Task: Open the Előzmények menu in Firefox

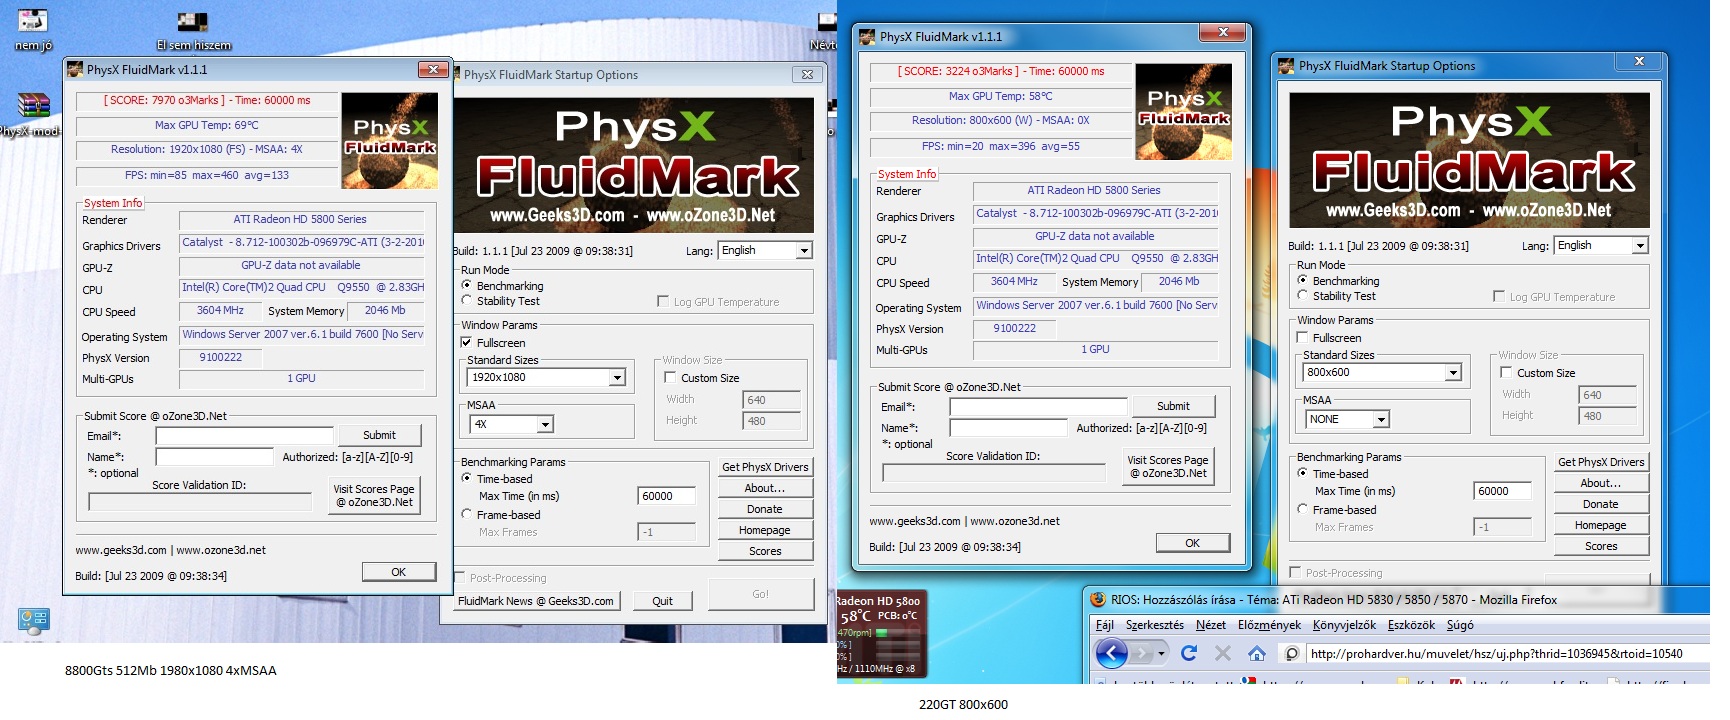Action: (x=1269, y=625)
